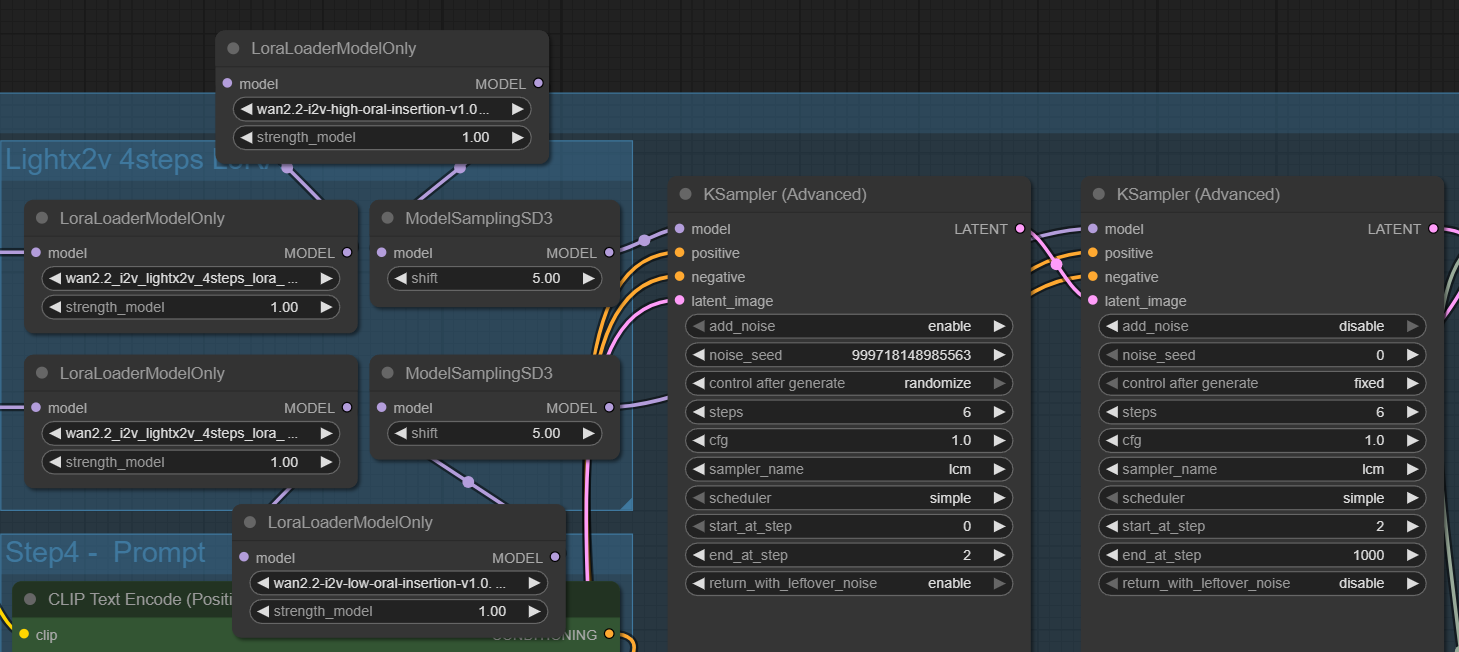Increase shift on the lower ModelSamplingSD3 with right arrow

click(x=588, y=433)
